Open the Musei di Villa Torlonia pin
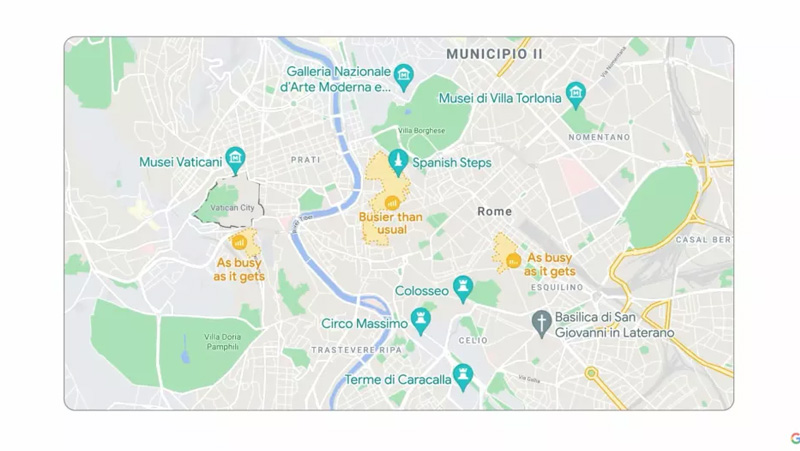The width and height of the screenshot is (800, 451). tap(576, 95)
